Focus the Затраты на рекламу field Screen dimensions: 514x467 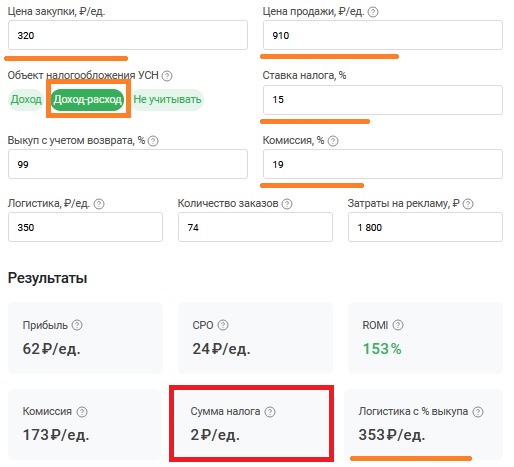coord(425,227)
